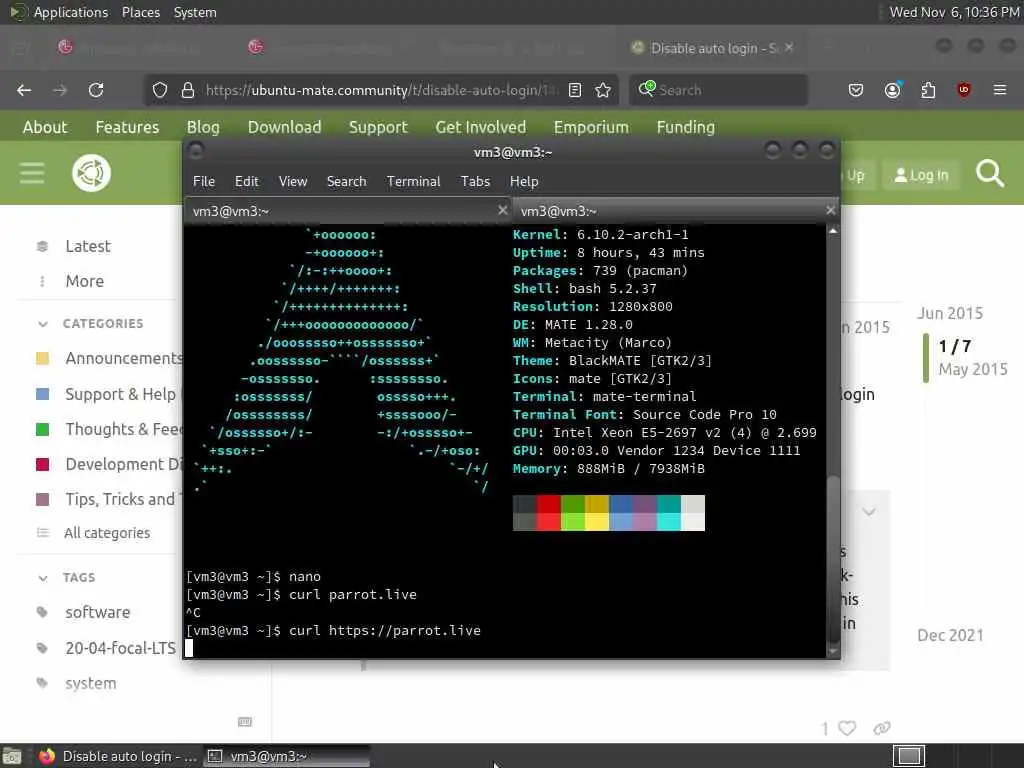Open the About link in site navigation
The image size is (1024, 768).
pos(44,127)
